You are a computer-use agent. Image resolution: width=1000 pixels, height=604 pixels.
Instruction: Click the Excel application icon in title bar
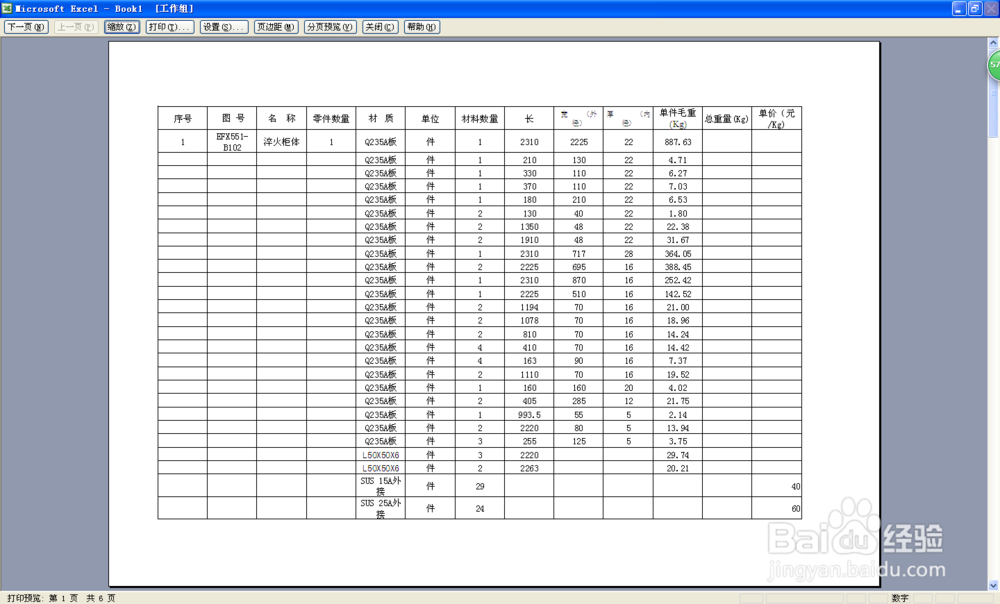(7, 8)
